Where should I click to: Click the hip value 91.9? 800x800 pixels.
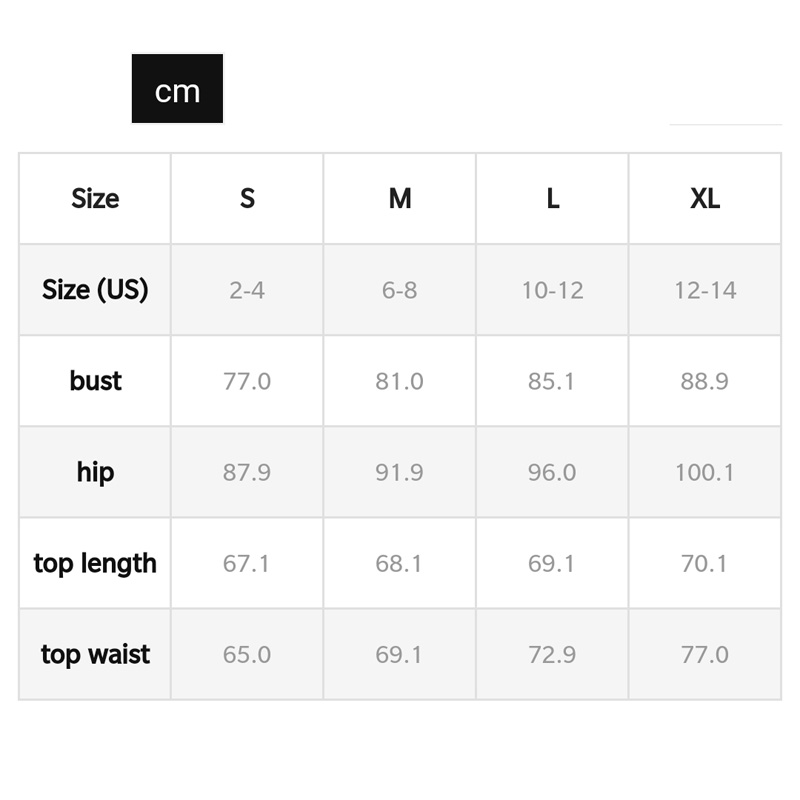coord(400,472)
